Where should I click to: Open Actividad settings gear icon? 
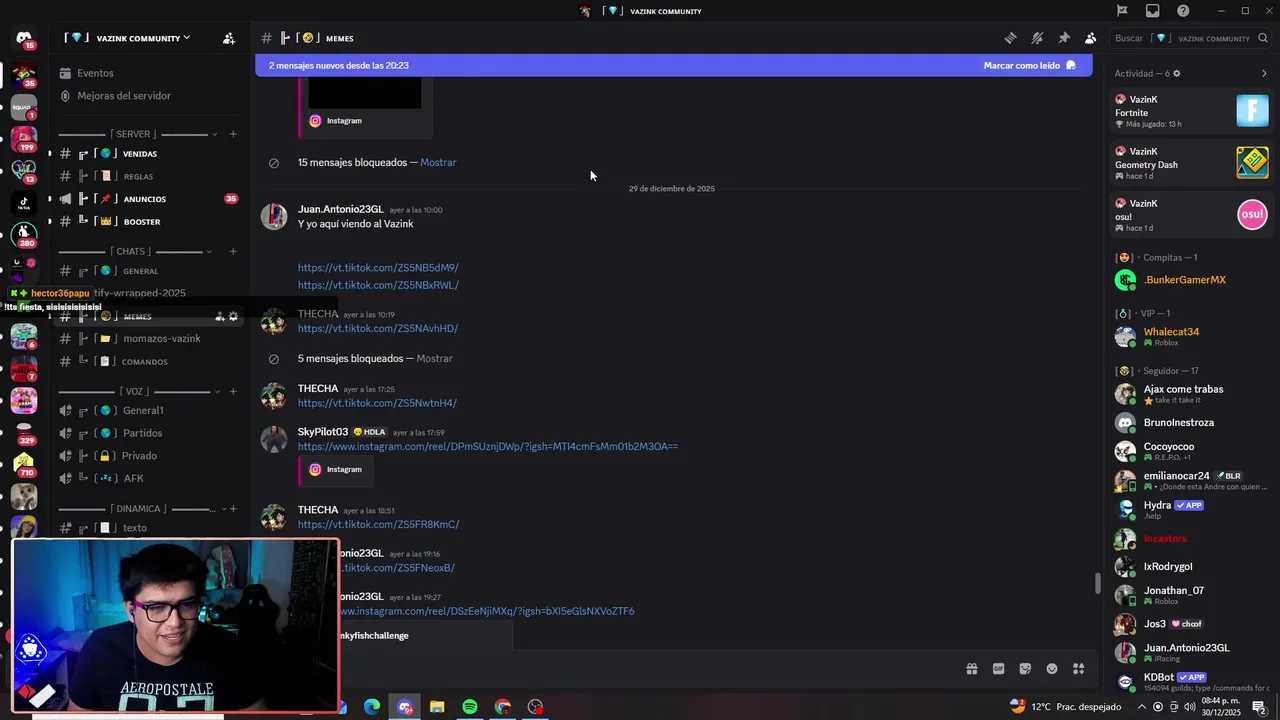(x=1176, y=74)
